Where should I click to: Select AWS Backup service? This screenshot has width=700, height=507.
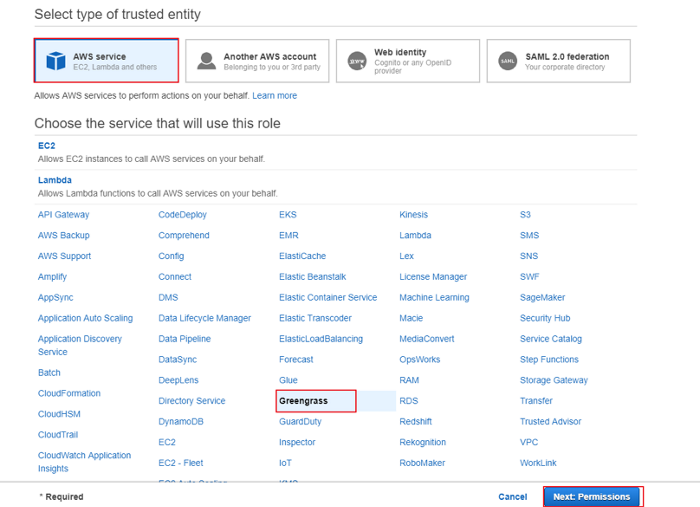(x=63, y=235)
